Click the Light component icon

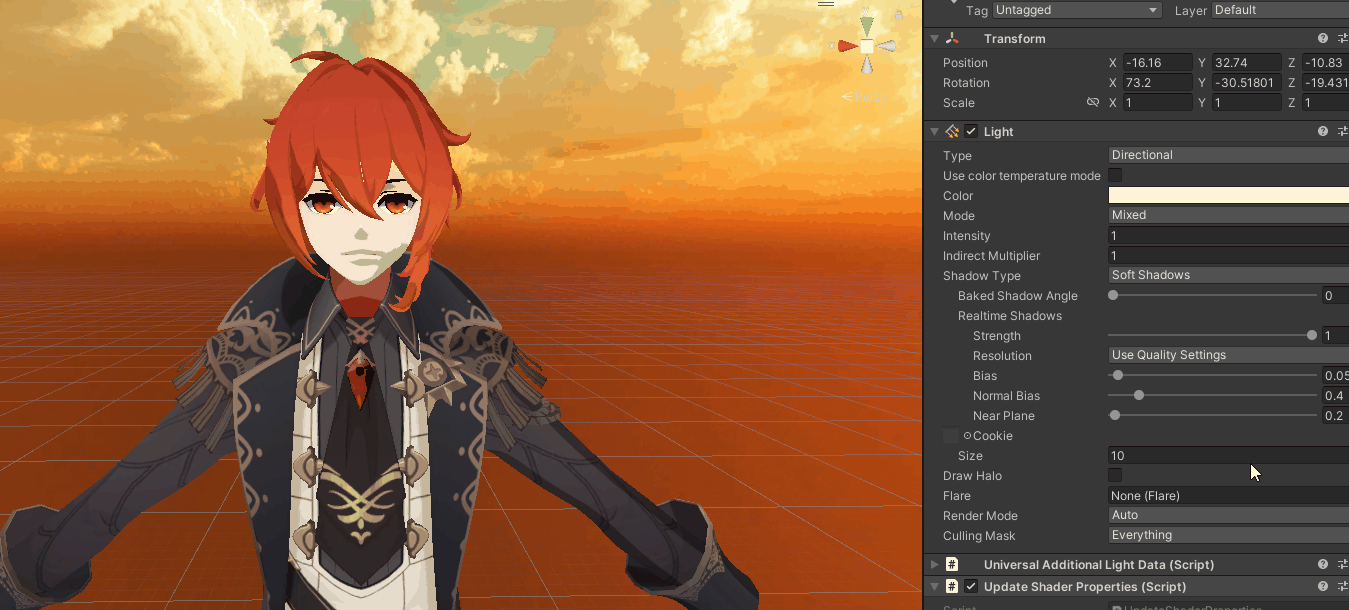[x=952, y=131]
